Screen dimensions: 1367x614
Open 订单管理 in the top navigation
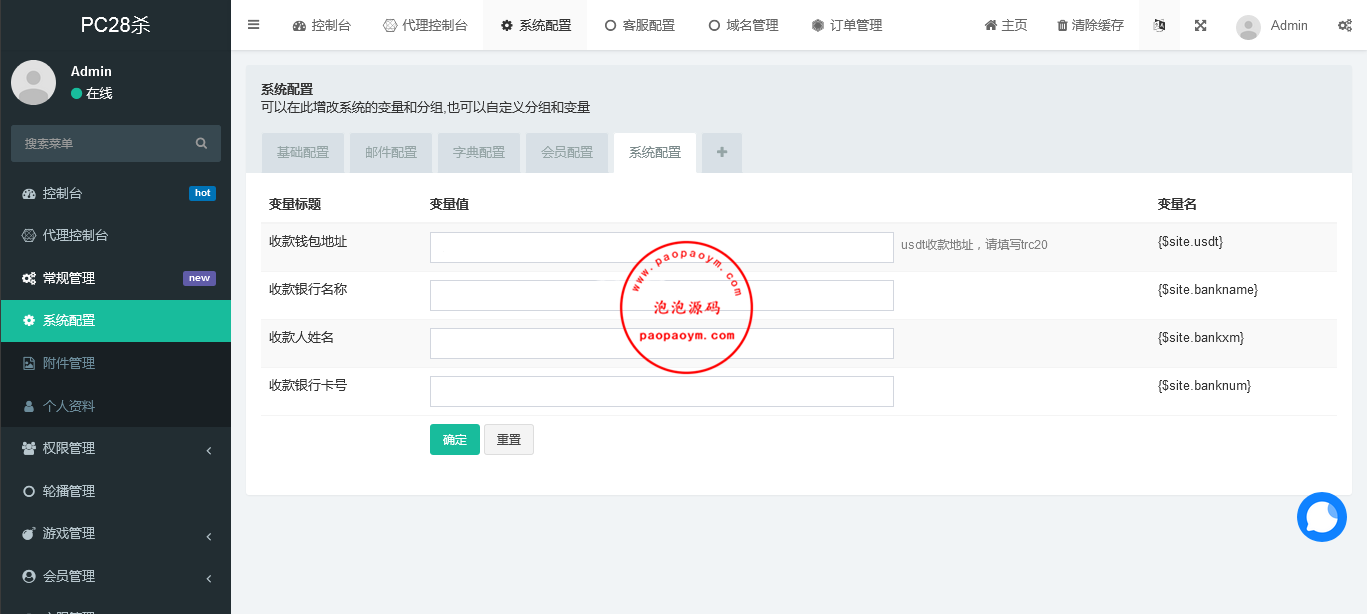click(846, 25)
